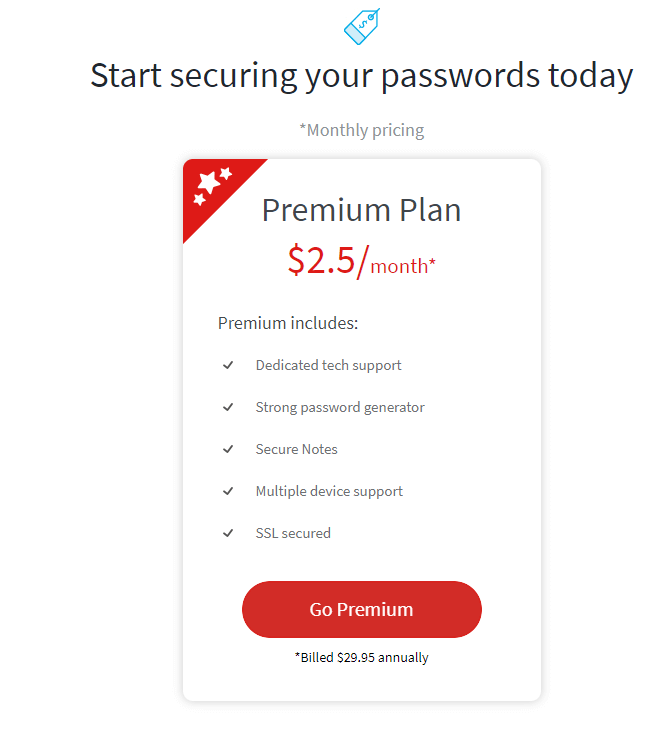Click checkmark beside SSL secured
The width and height of the screenshot is (665, 747).
tap(228, 533)
